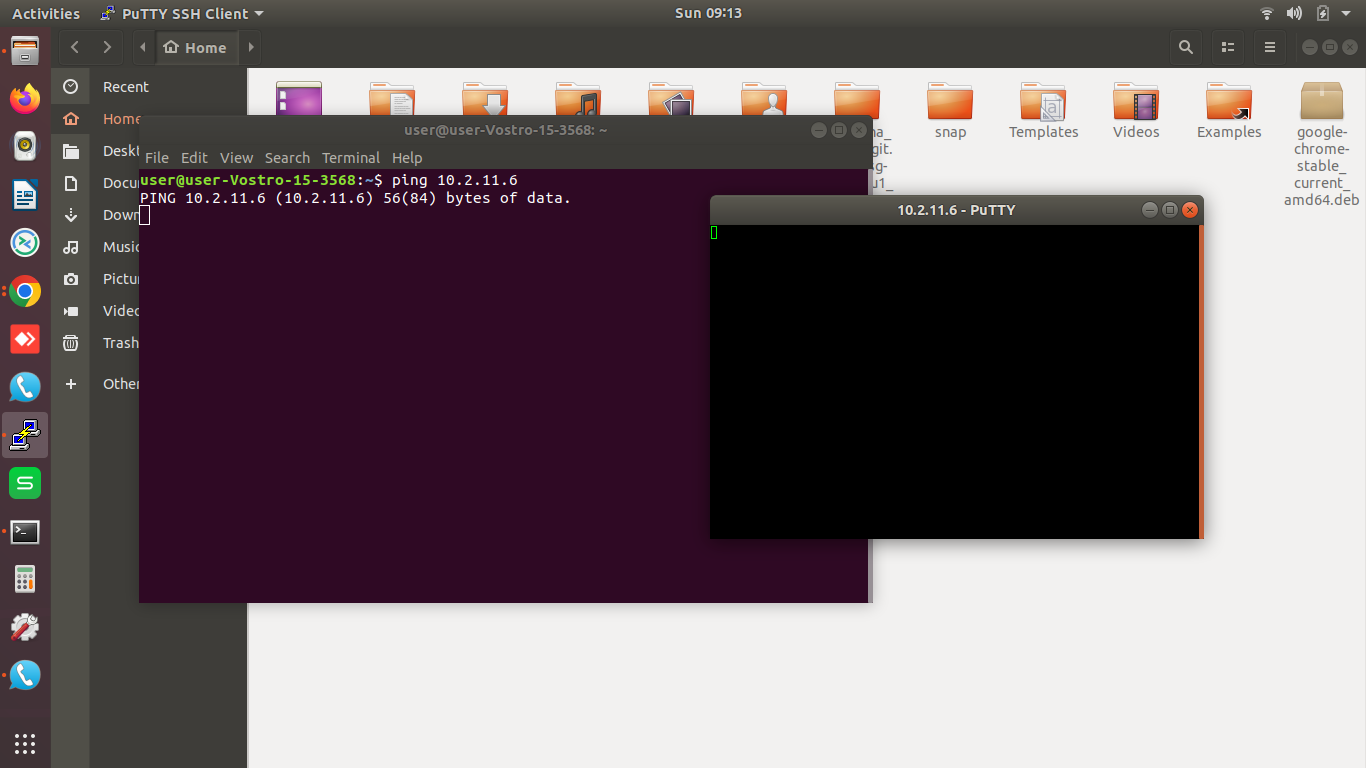Open the PuTTY SSH Client app menu

coord(183,13)
